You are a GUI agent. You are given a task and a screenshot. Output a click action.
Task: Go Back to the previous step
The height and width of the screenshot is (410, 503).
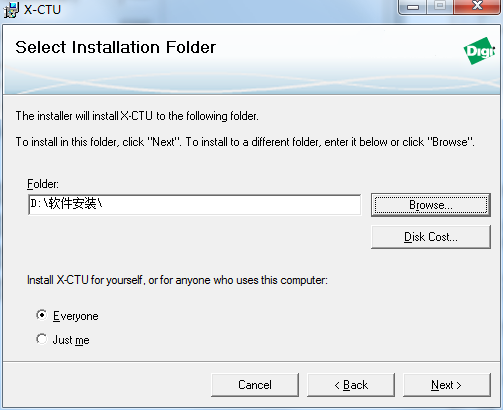(351, 385)
